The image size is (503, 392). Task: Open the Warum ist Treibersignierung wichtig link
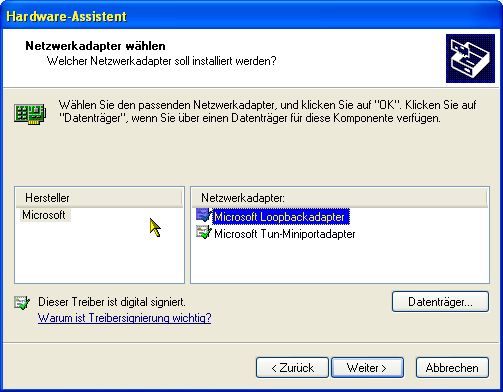click(125, 318)
